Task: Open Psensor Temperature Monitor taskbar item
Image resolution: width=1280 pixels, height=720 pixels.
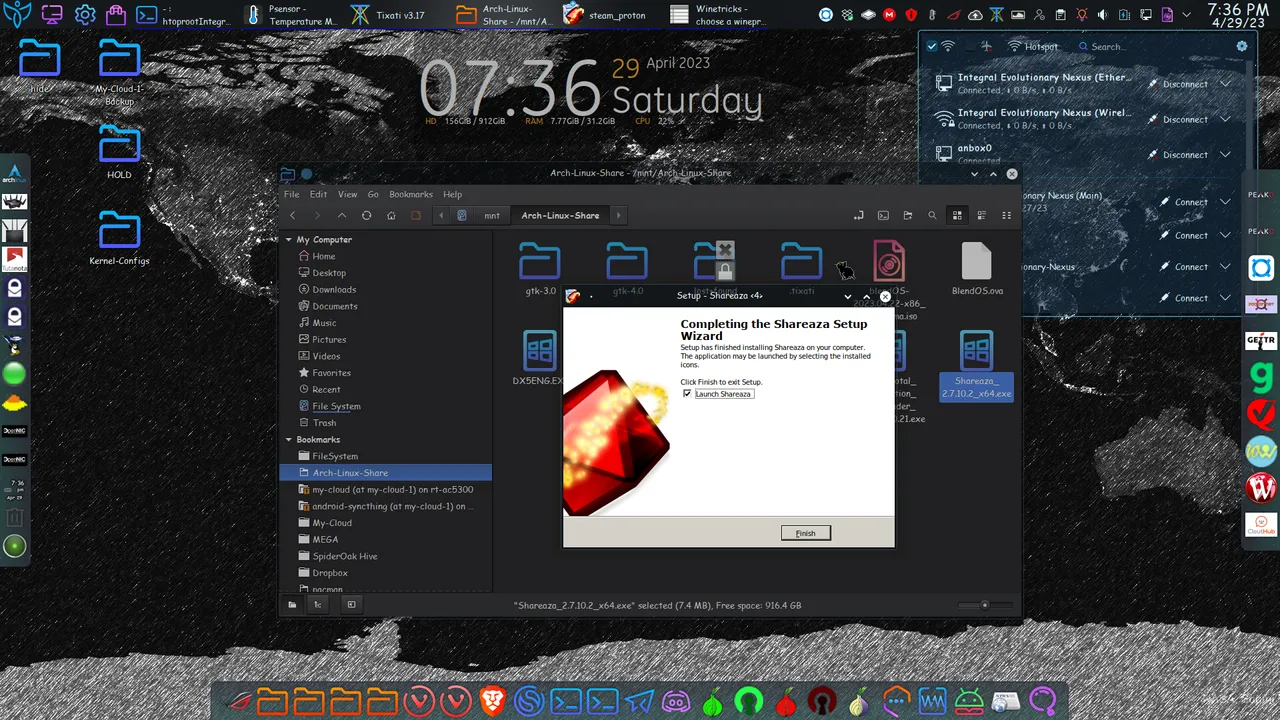Action: 289,15
